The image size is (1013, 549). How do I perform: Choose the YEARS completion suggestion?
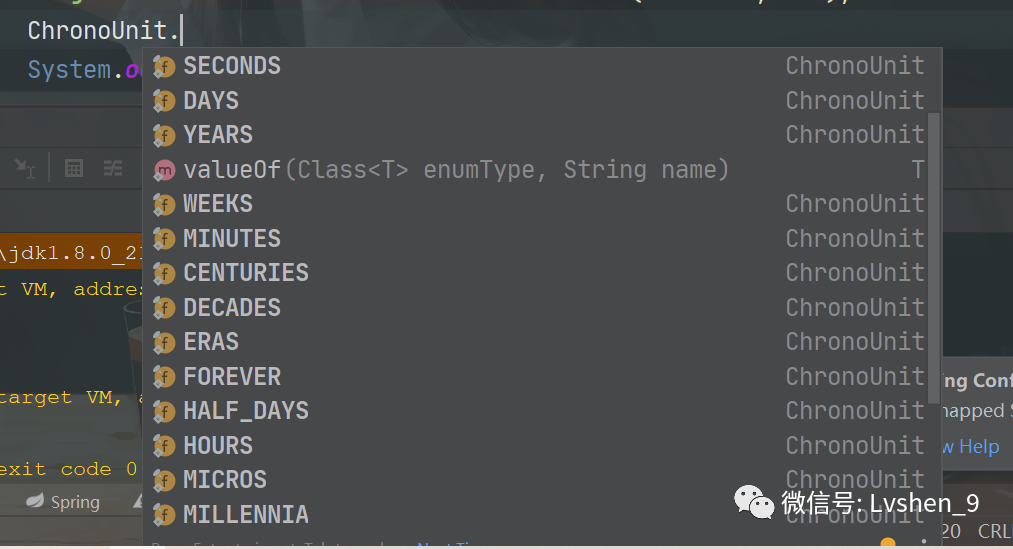click(218, 135)
